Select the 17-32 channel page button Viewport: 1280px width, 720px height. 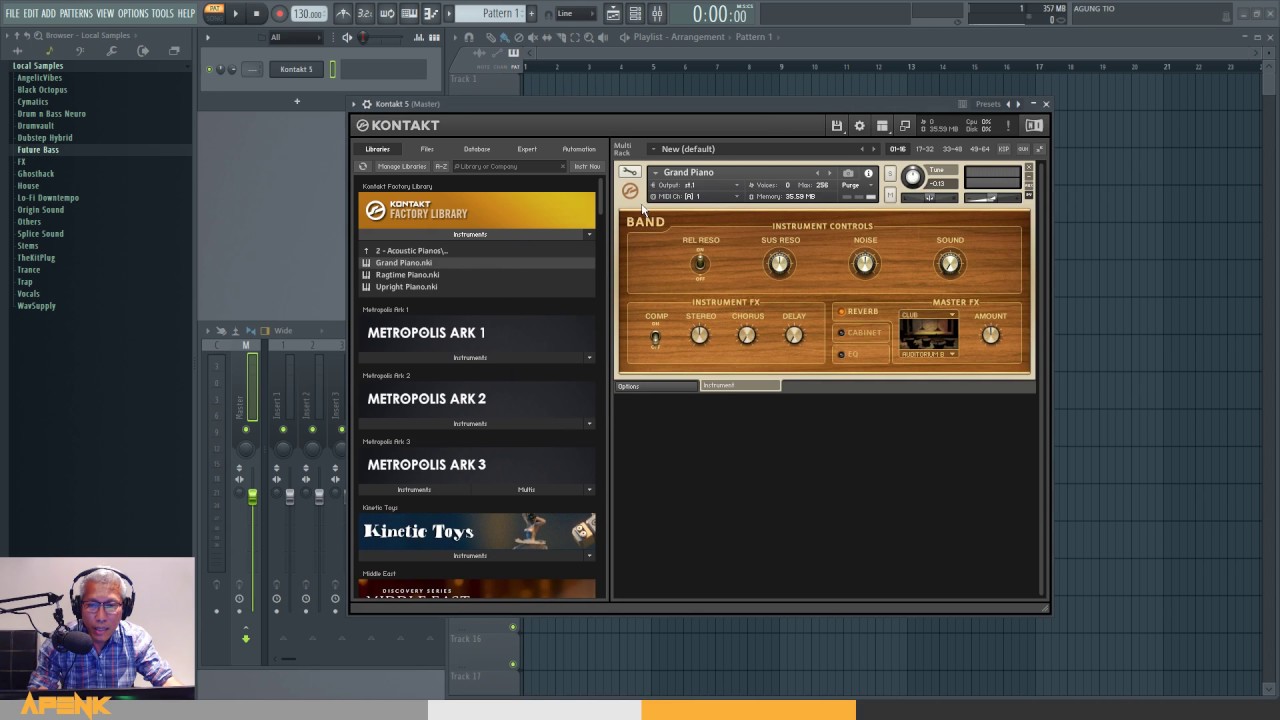pyautogui.click(x=925, y=149)
